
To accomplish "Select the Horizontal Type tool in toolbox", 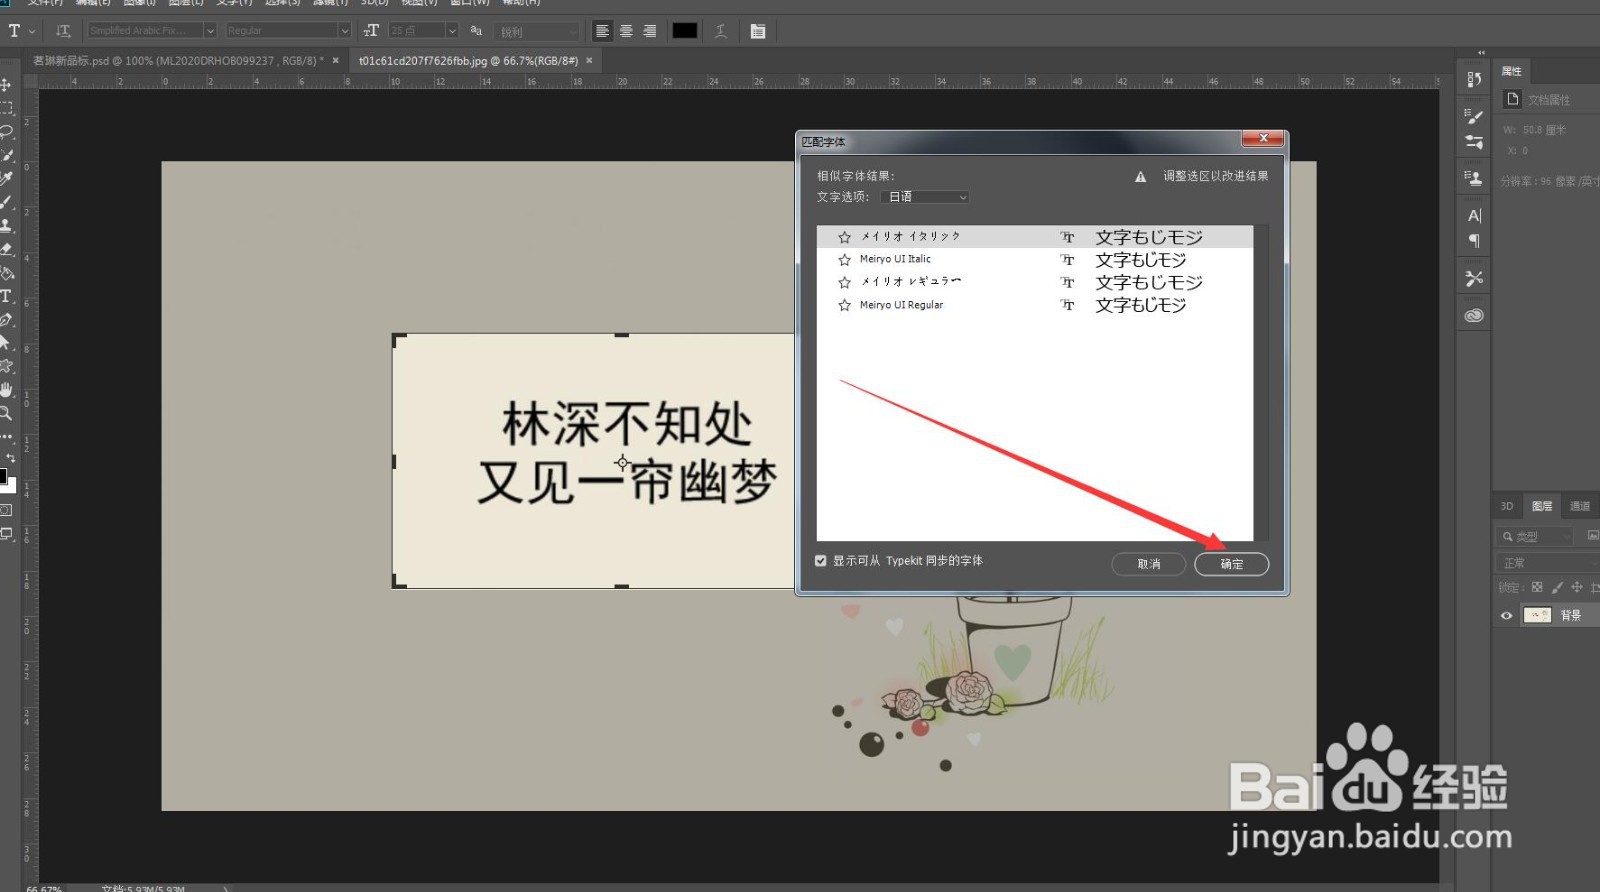I will click(6, 296).
